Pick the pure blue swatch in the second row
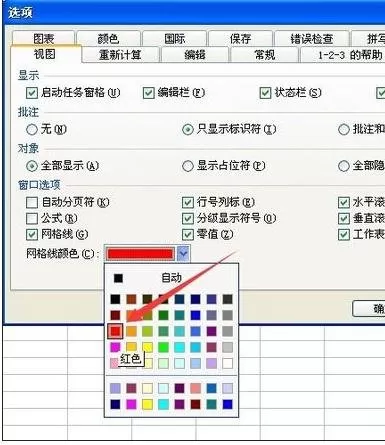Viewport: 385px width, 445px height. (195, 315)
